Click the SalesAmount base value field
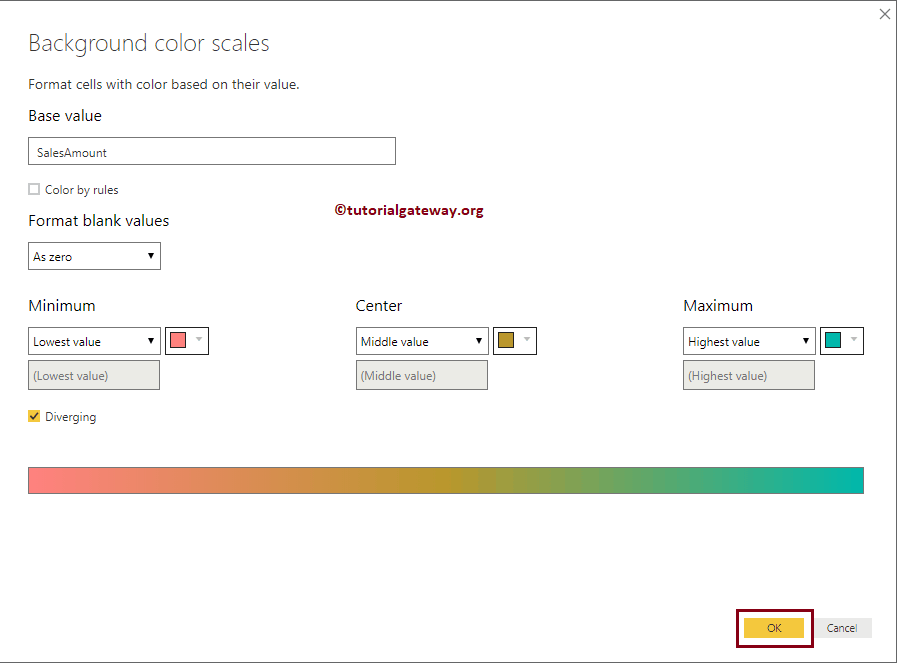 pos(211,151)
